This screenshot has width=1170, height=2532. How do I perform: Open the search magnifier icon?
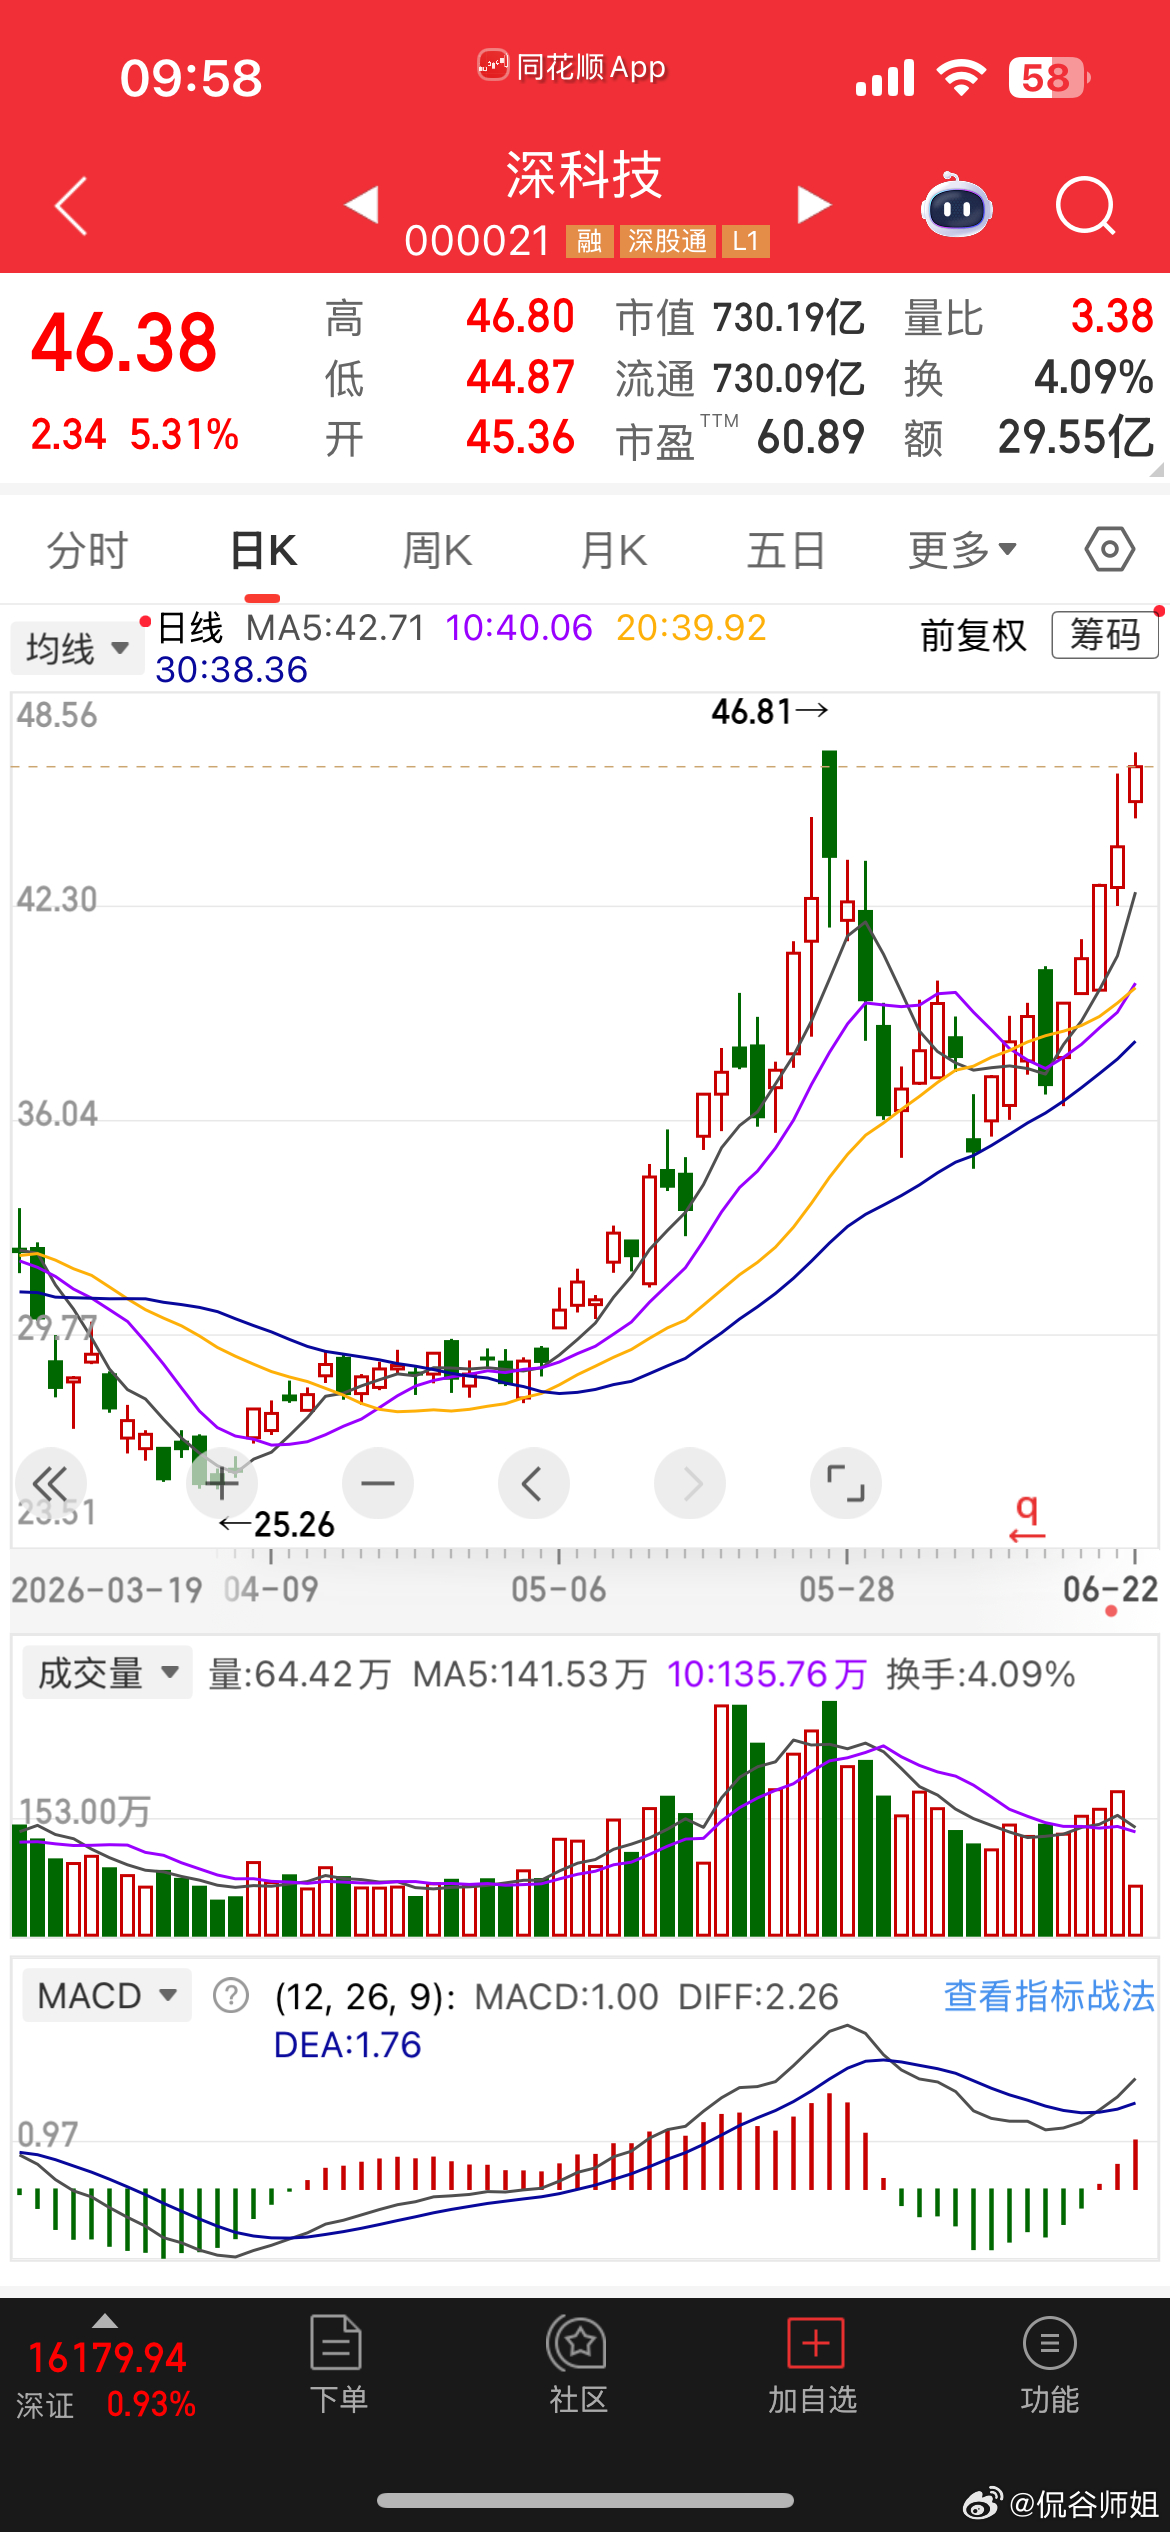point(1085,206)
